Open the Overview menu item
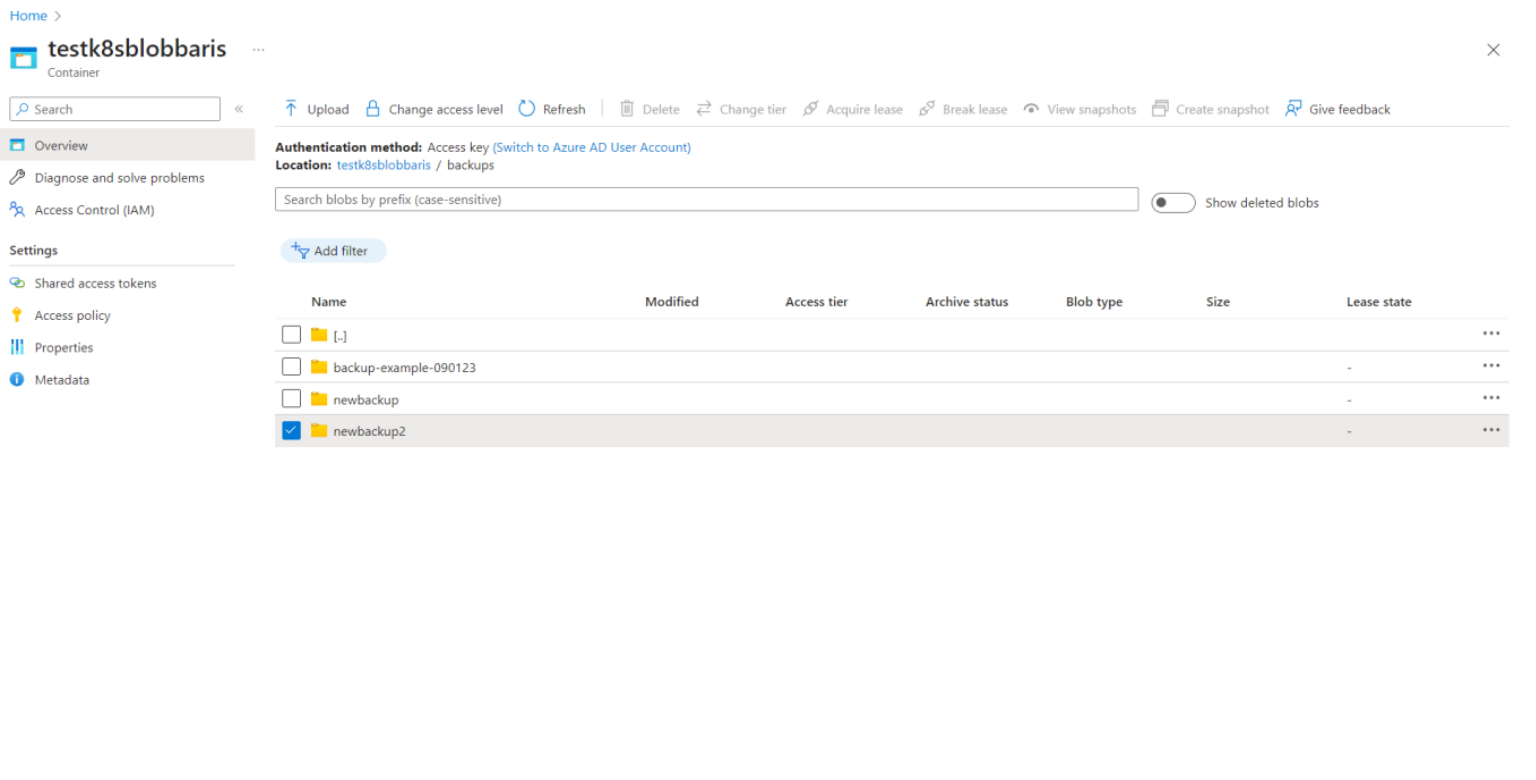The height and width of the screenshot is (780, 1536). point(61,145)
